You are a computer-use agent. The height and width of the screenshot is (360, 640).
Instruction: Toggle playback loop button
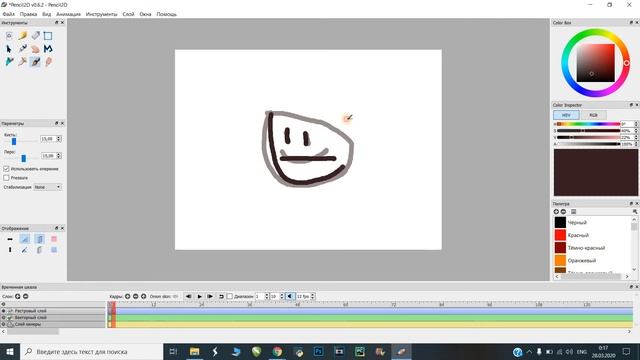(221, 296)
